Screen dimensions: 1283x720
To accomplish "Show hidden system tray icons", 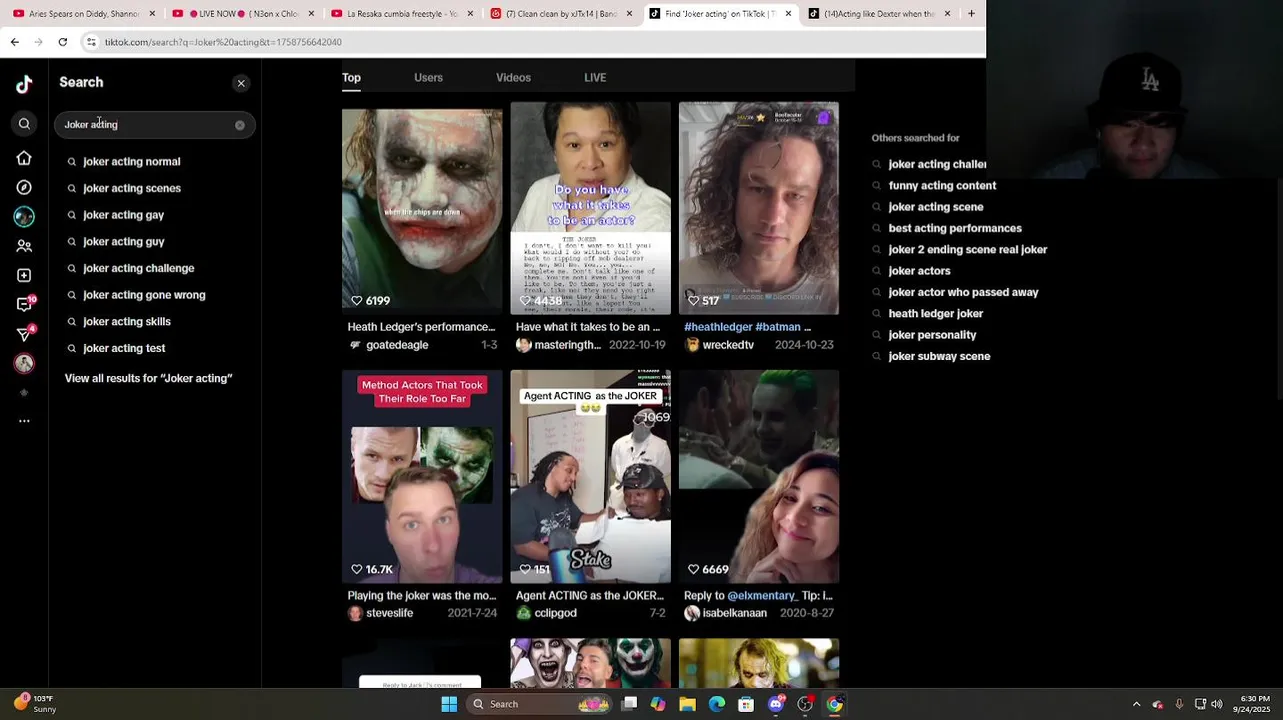I will pyautogui.click(x=1136, y=704).
